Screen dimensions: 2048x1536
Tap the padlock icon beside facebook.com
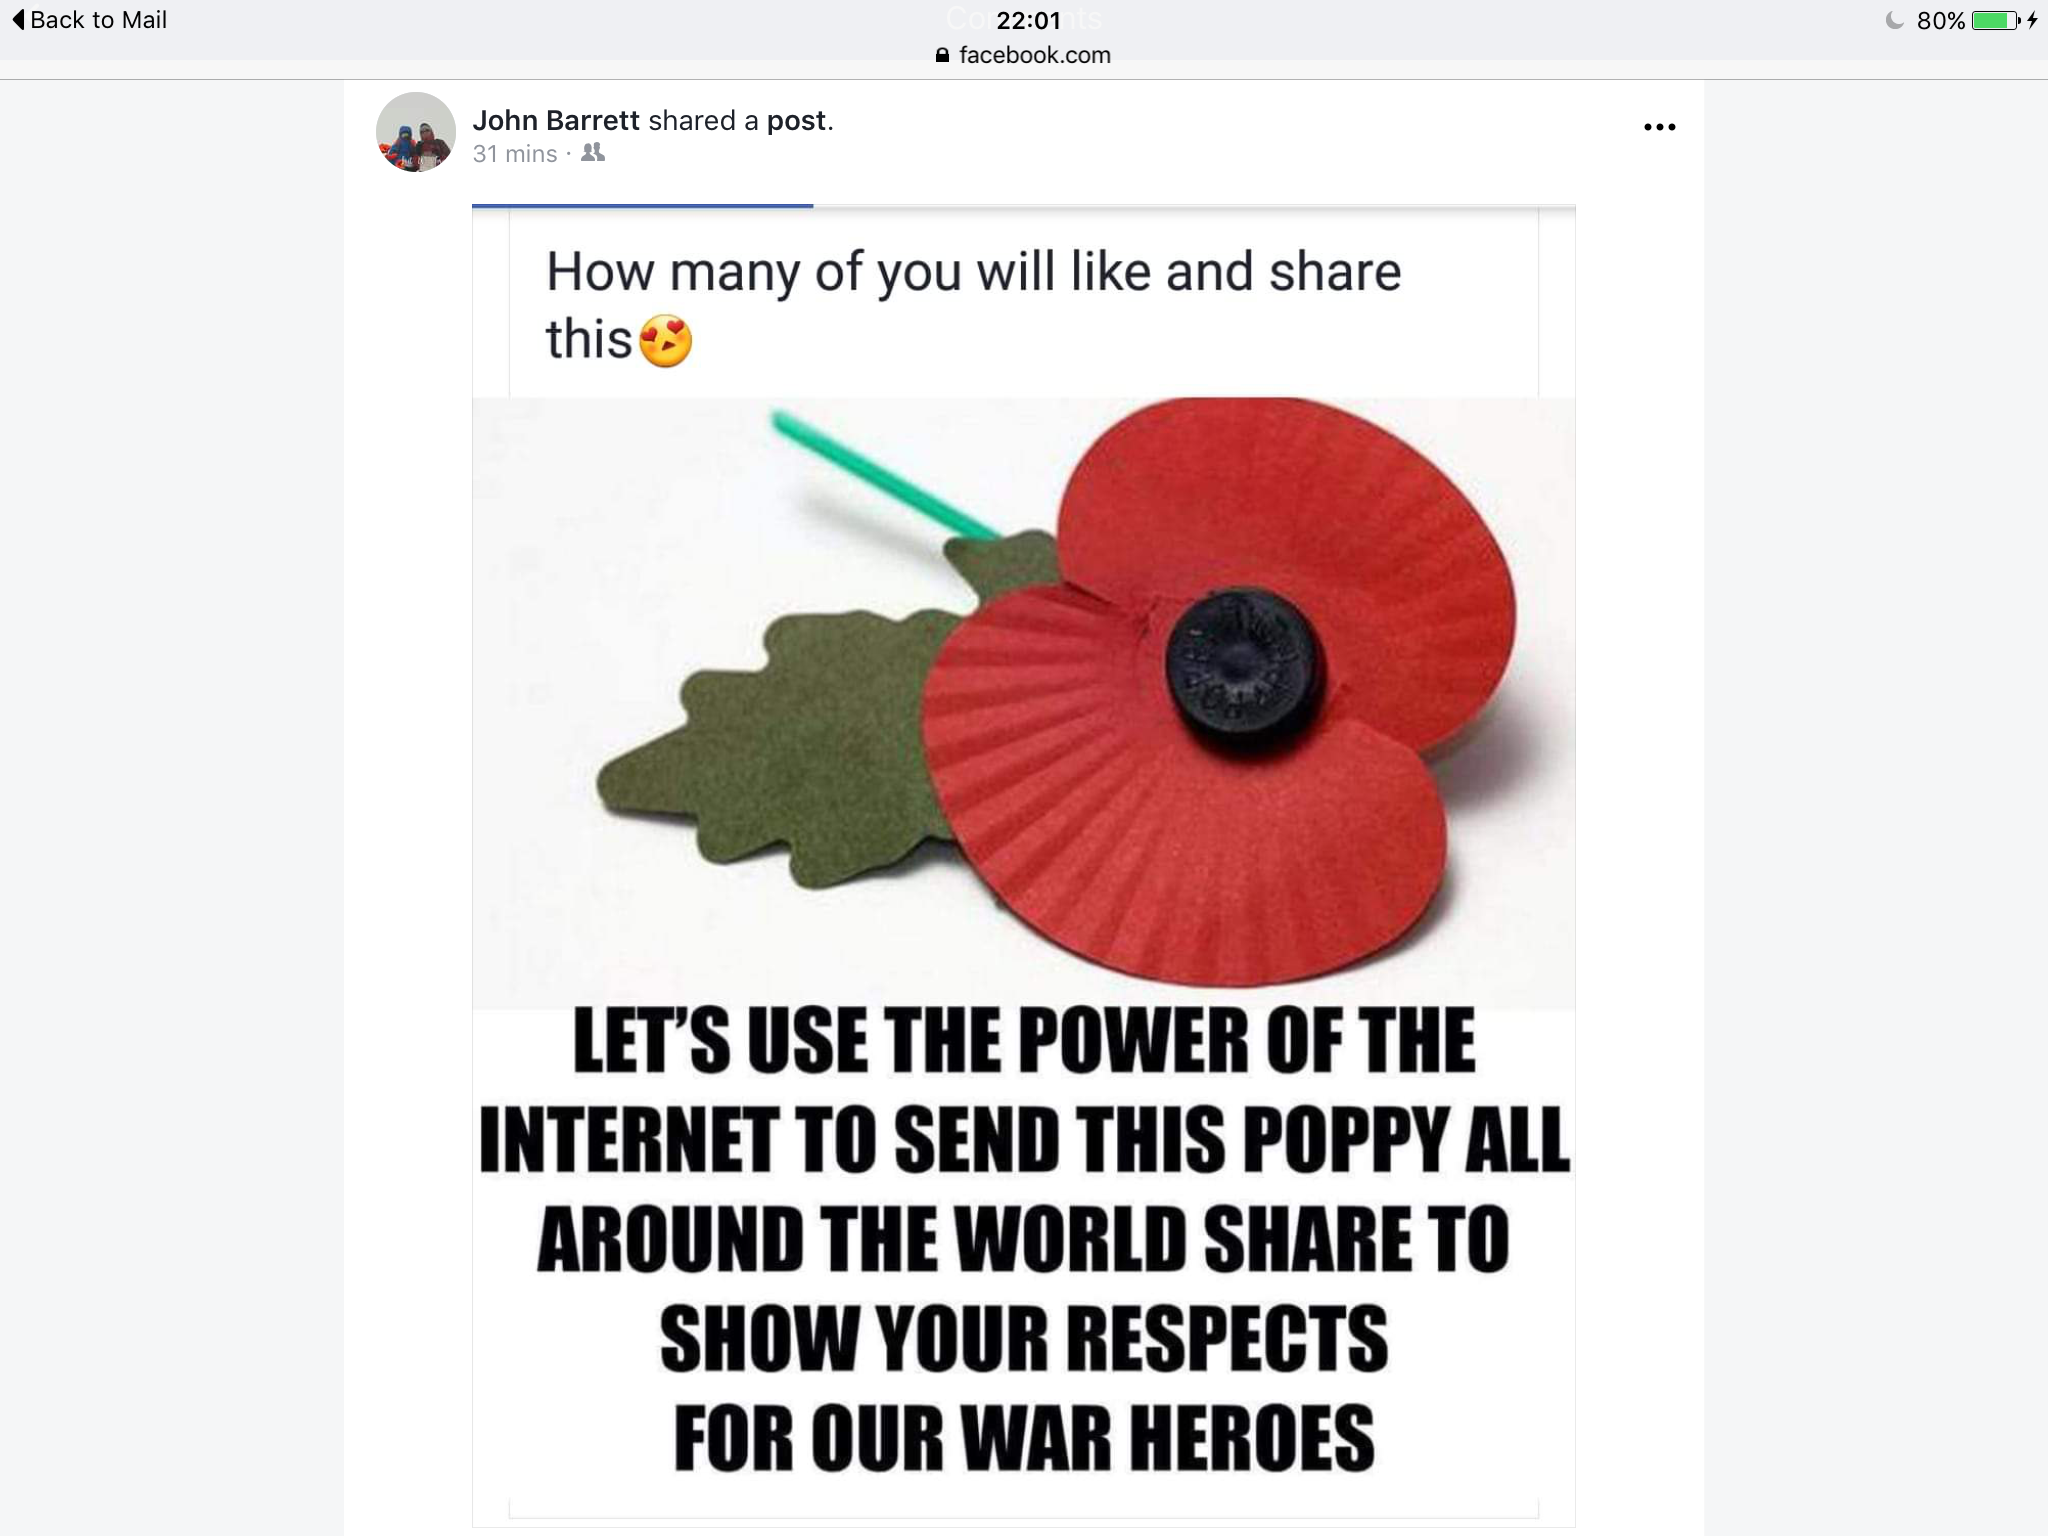[x=942, y=55]
